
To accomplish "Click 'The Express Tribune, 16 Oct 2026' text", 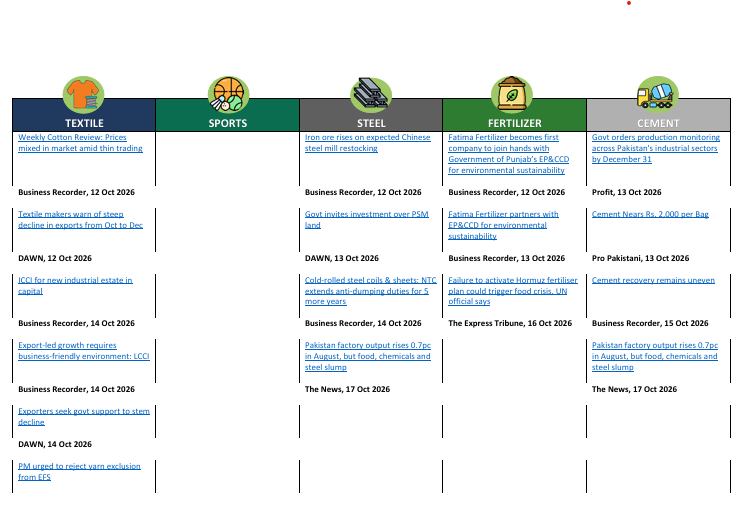I will coord(510,323).
